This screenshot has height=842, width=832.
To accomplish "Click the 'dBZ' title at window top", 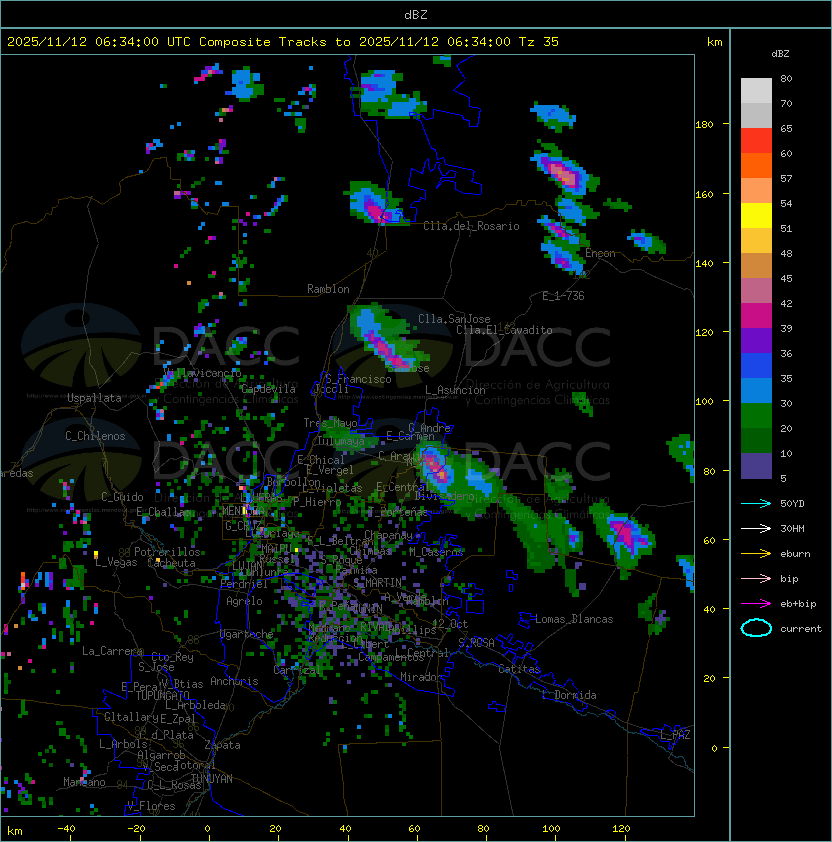I will click(416, 14).
